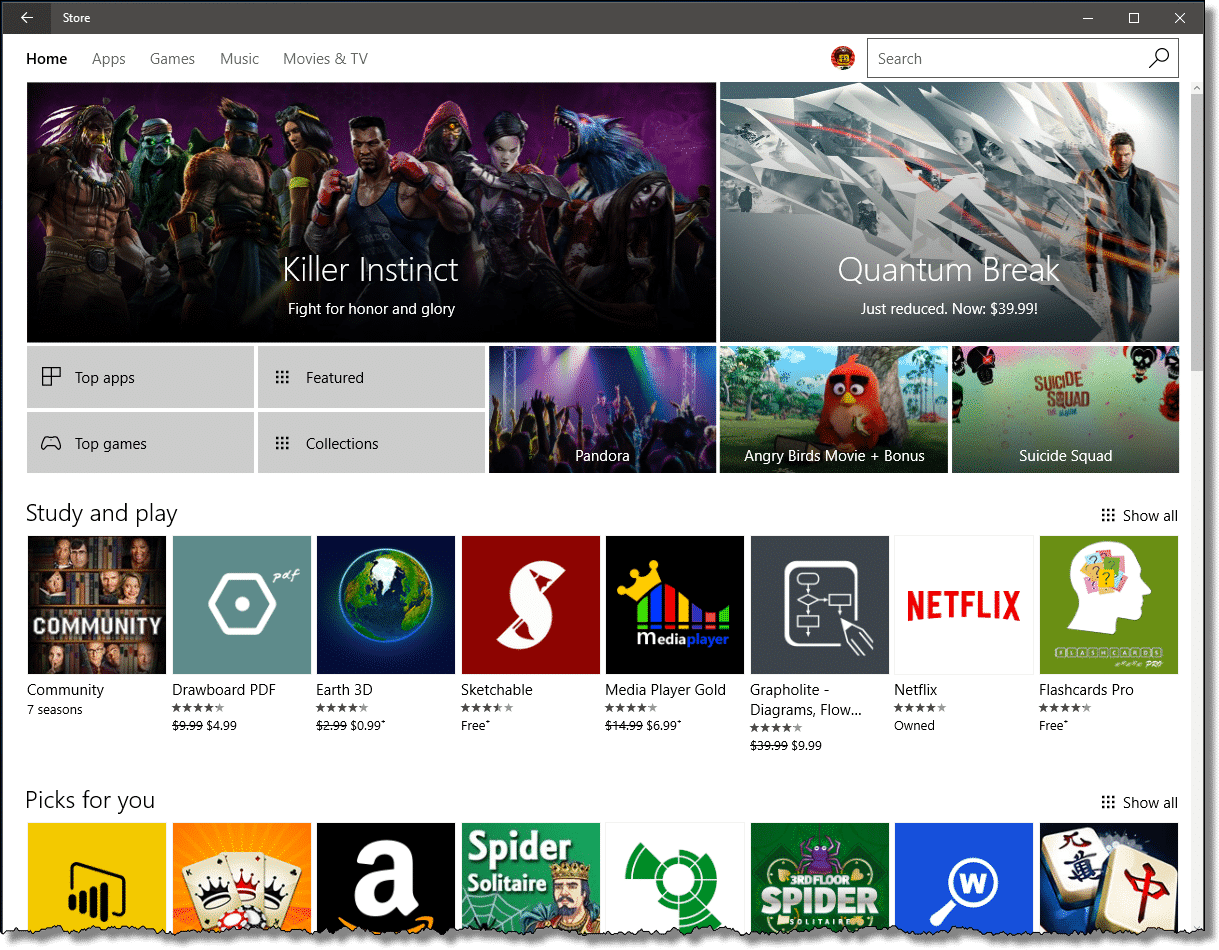Open the Top games button

(140, 444)
